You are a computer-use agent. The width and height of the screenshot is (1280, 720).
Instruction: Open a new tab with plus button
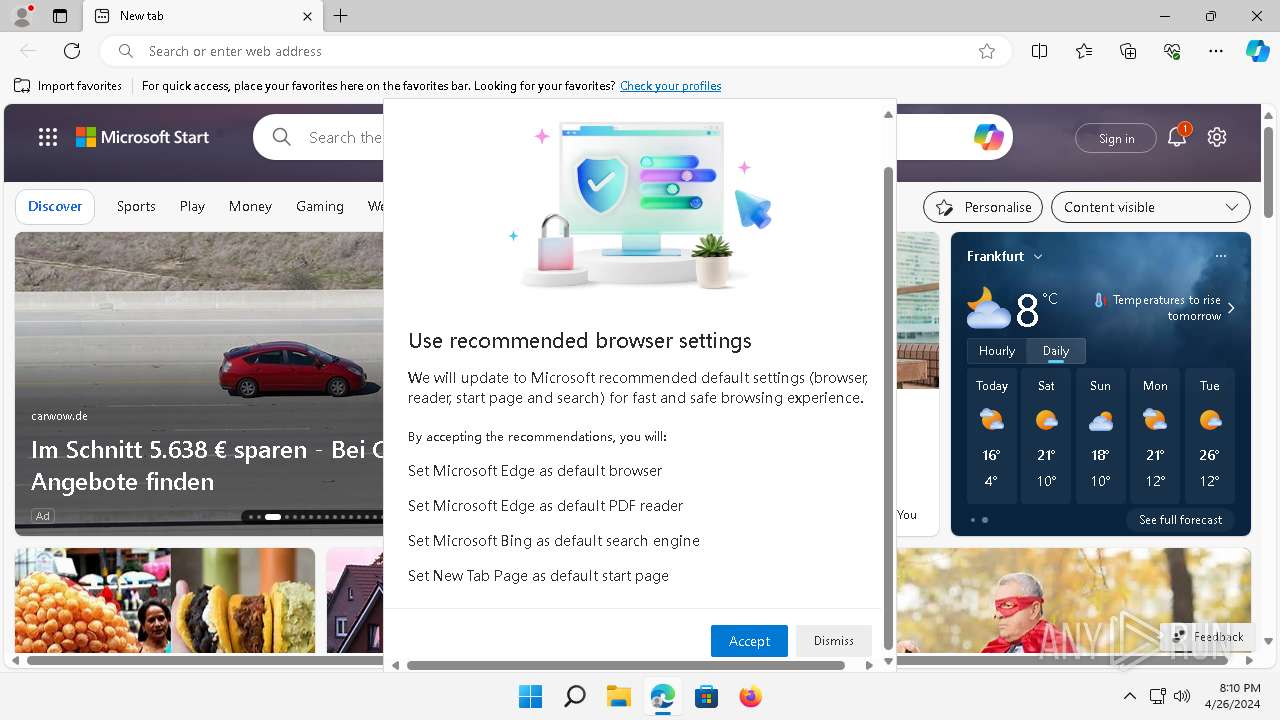pyautogui.click(x=341, y=16)
